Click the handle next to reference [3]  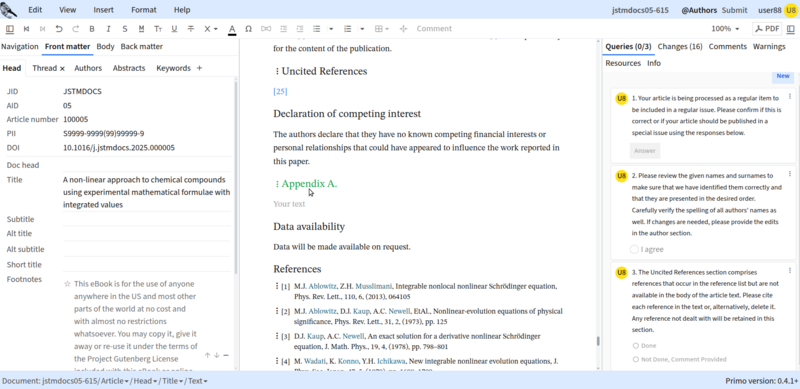[277, 336]
